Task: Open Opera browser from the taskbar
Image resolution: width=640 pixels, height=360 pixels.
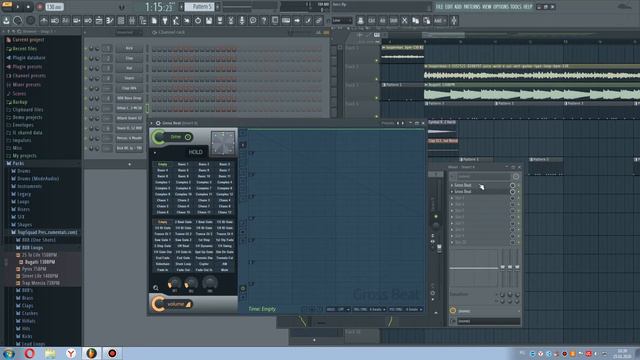Action: (29, 353)
